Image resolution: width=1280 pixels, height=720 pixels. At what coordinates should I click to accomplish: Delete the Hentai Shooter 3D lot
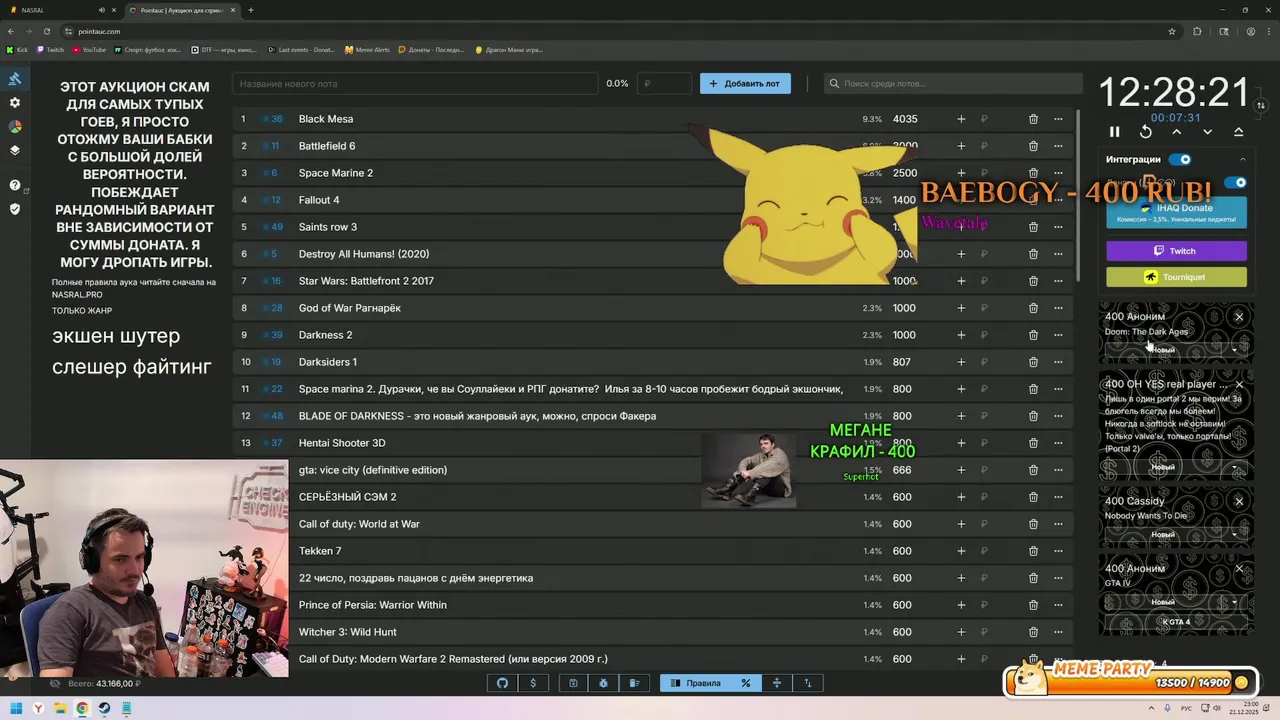coord(1033,443)
